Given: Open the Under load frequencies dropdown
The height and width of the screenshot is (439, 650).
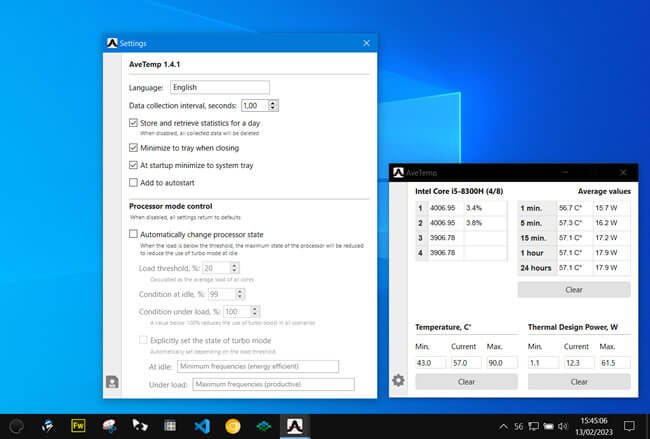Looking at the screenshot, I should (x=273, y=384).
